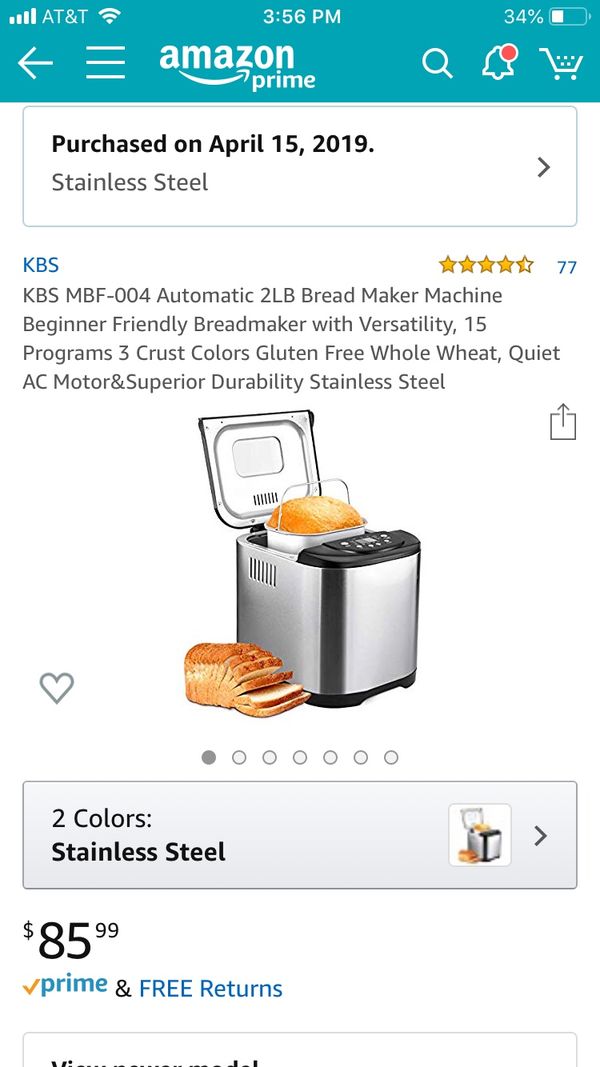Tap the stainless steel color thumbnail

[480, 835]
